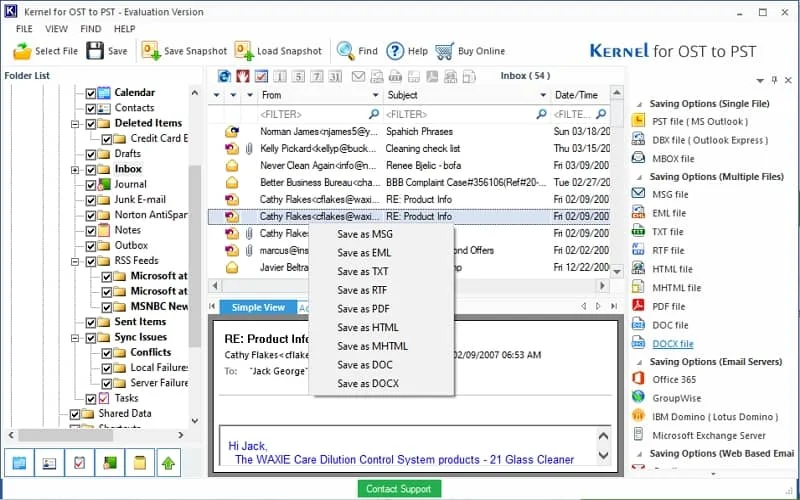
Task: Toggle the Drafts folder checkbox
Action: [90, 155]
